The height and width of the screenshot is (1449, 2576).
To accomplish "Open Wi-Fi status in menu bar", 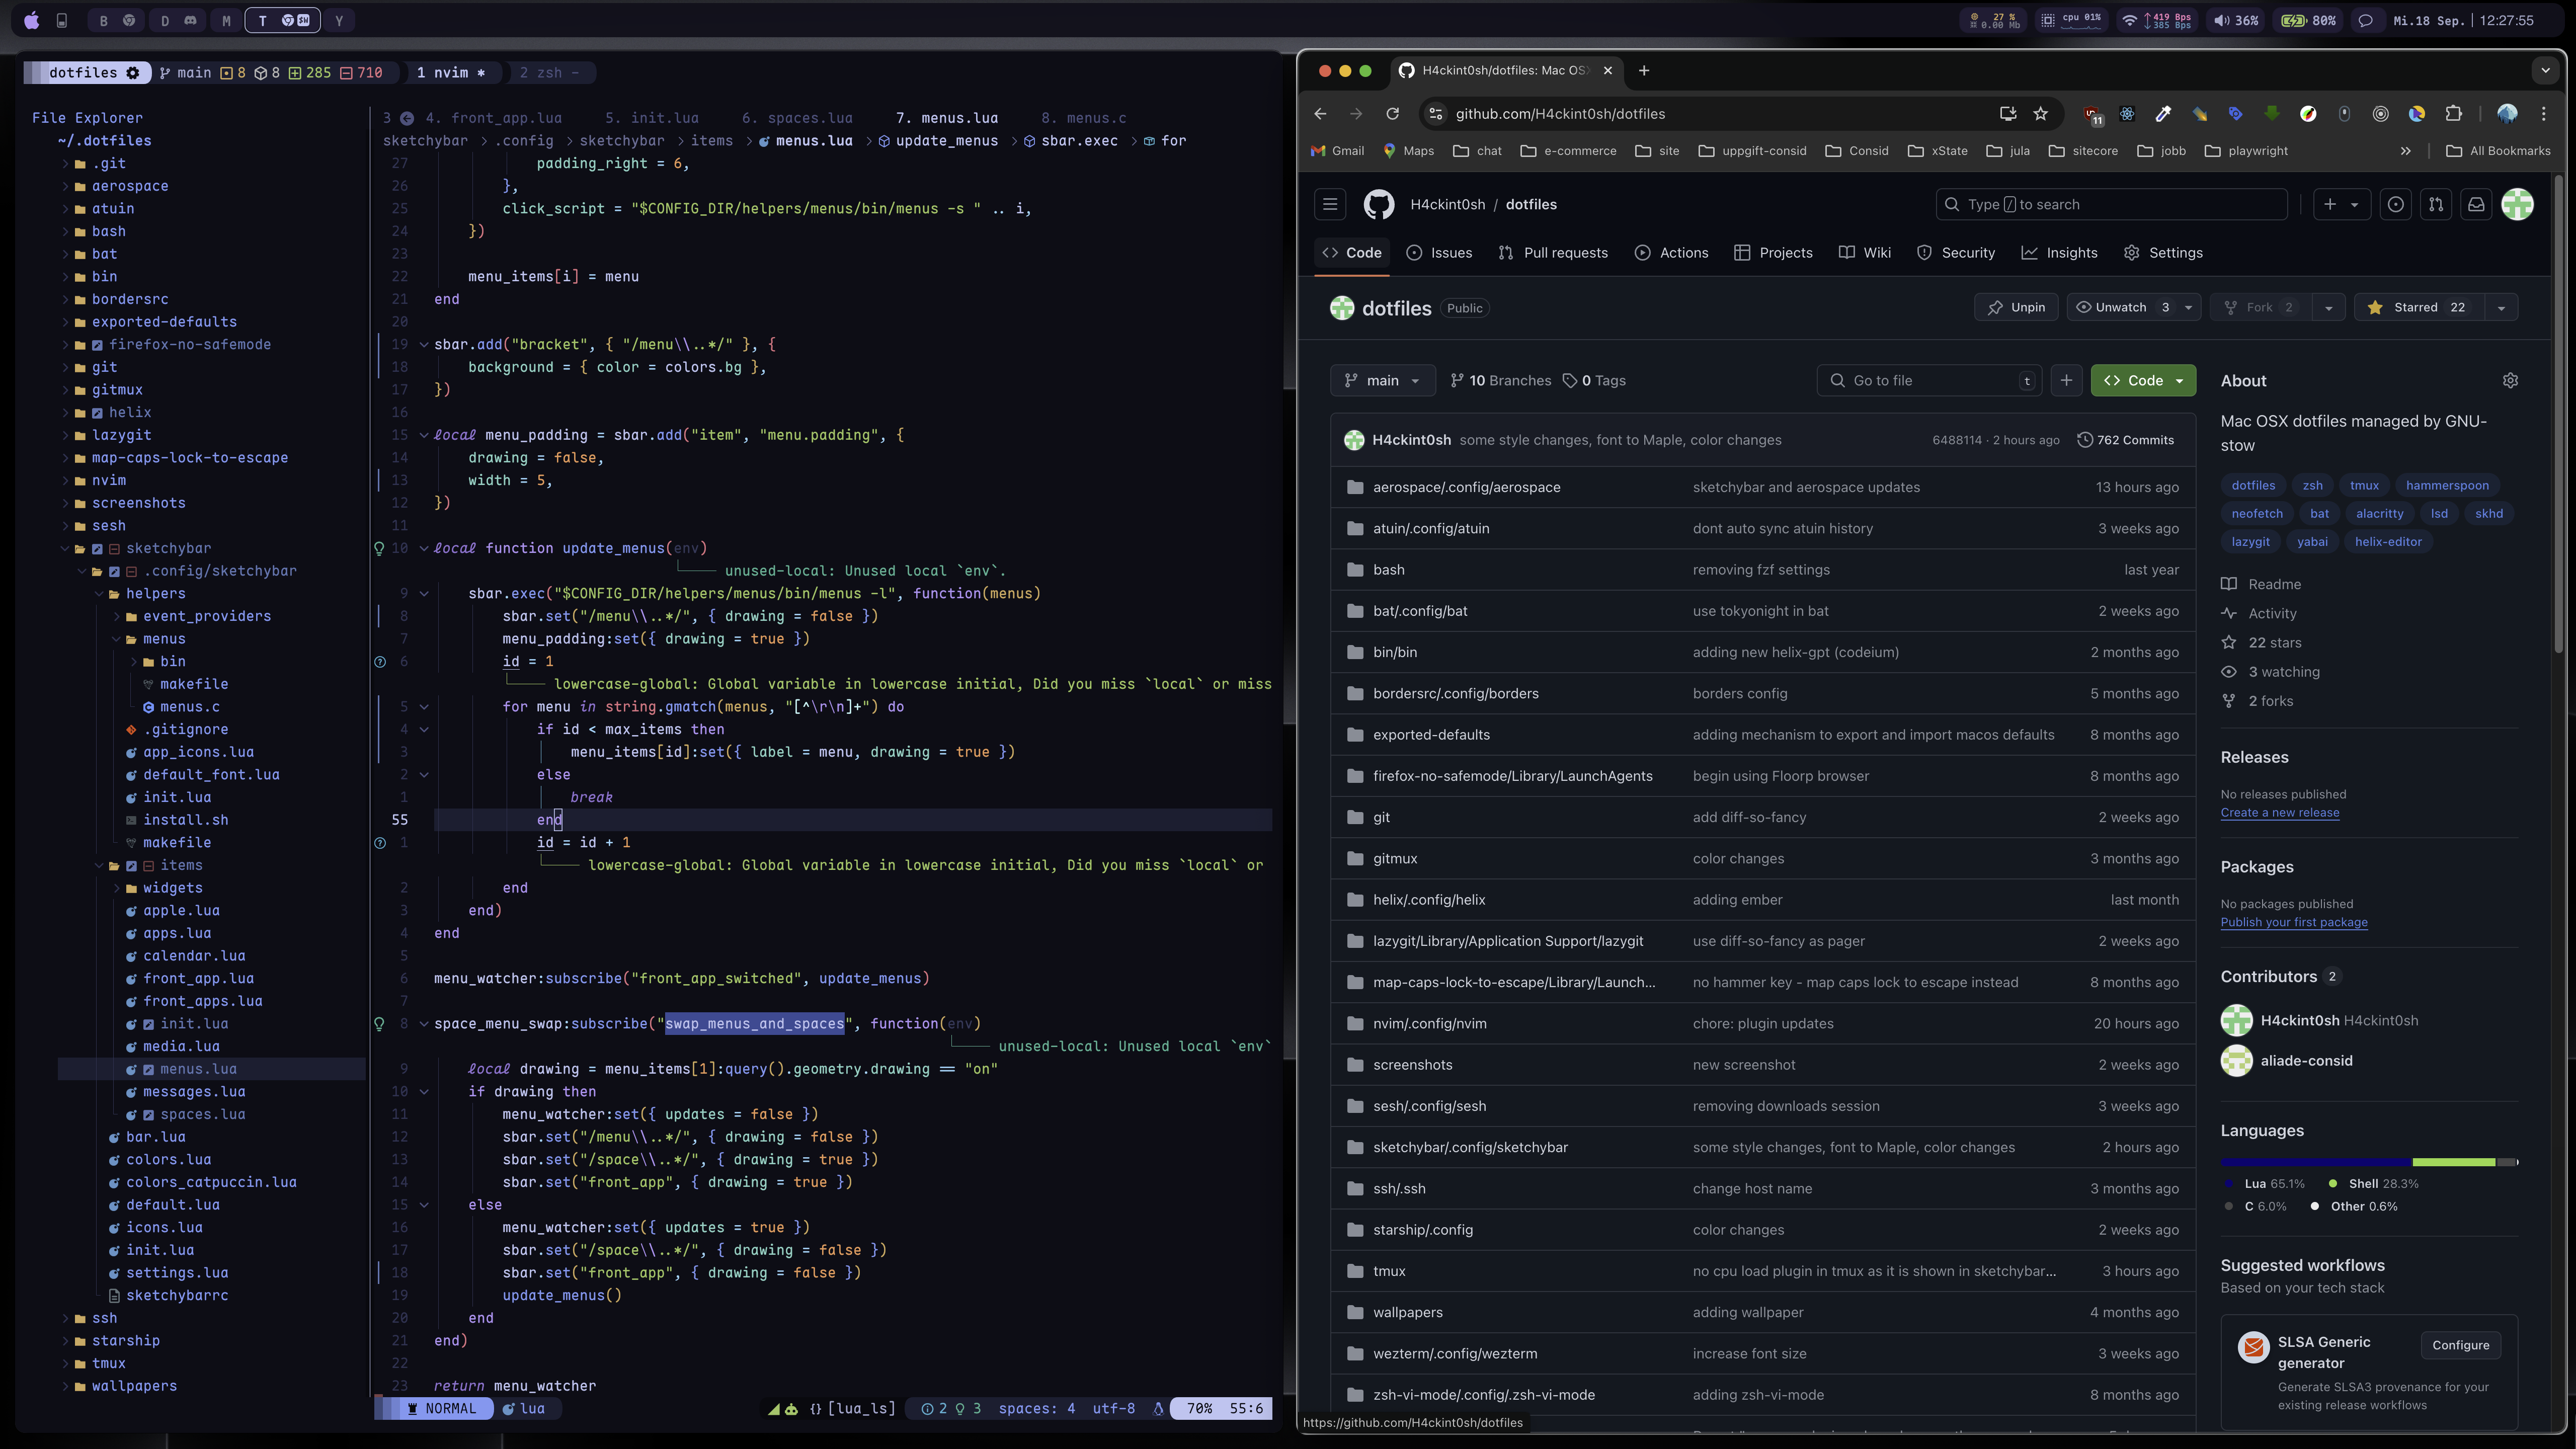I will pos(2129,20).
